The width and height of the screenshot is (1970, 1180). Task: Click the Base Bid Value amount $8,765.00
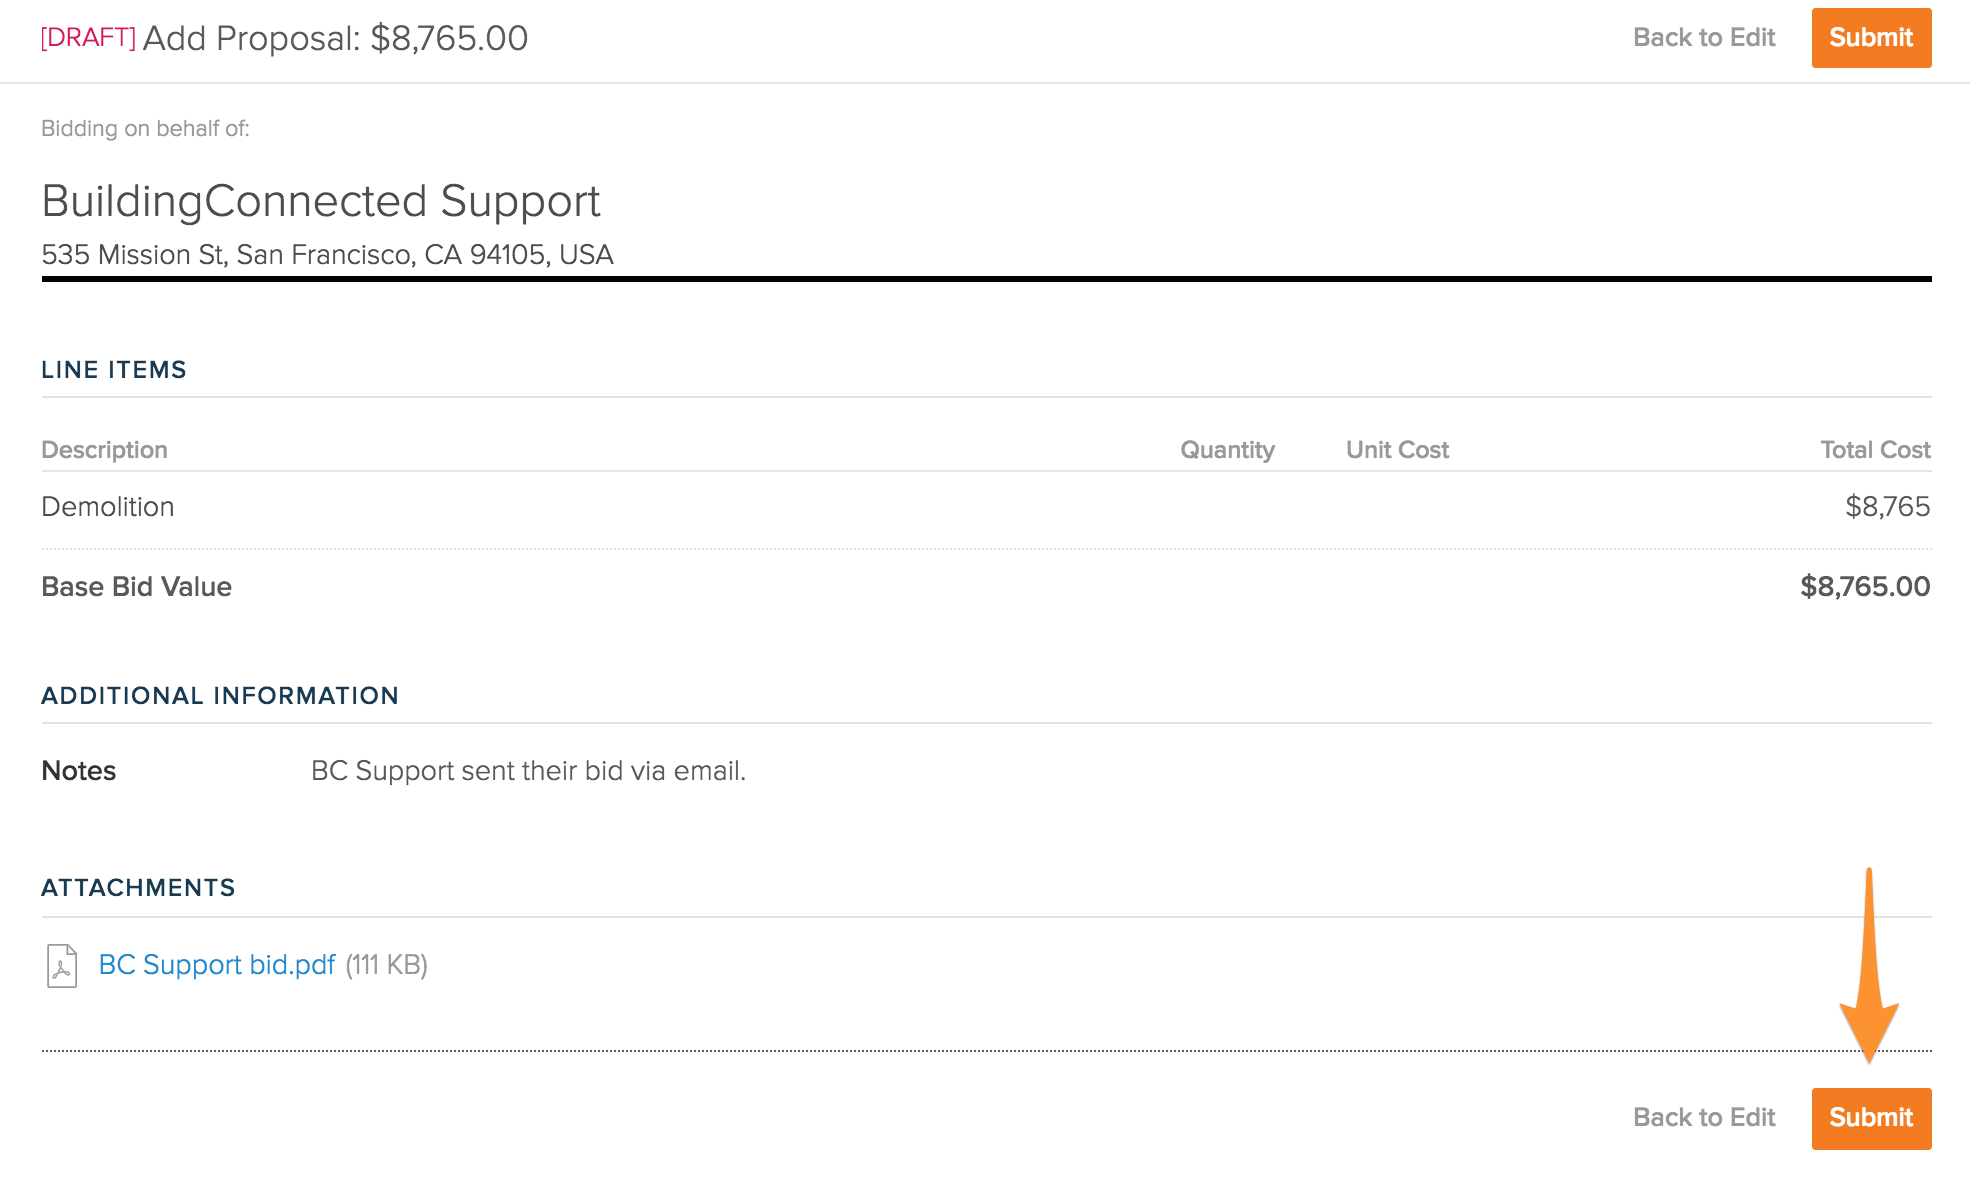[x=1865, y=587]
